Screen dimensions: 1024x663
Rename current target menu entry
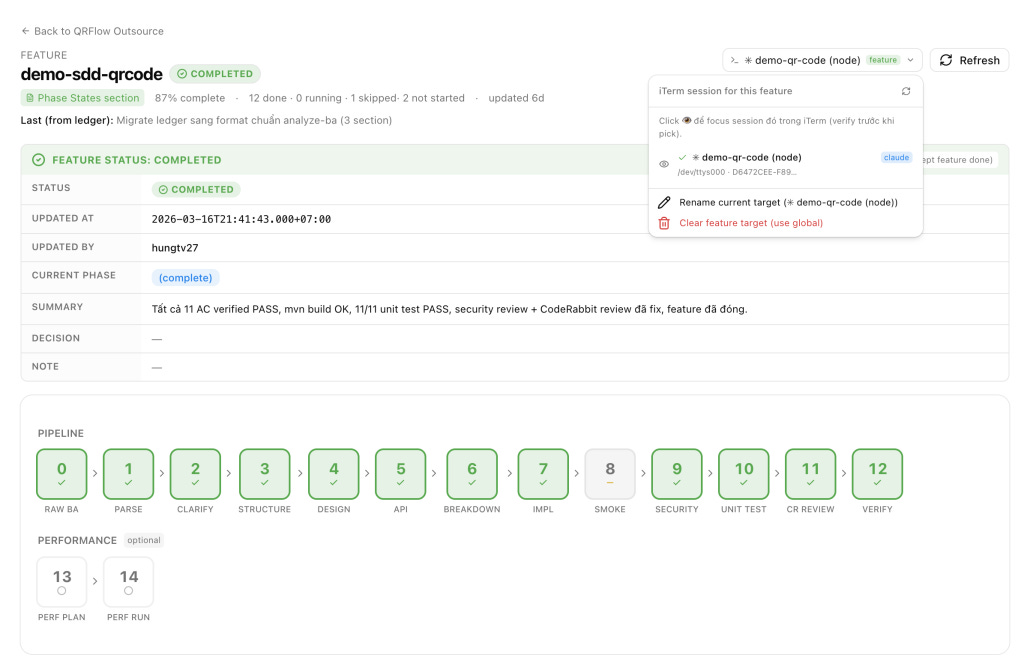tap(786, 202)
